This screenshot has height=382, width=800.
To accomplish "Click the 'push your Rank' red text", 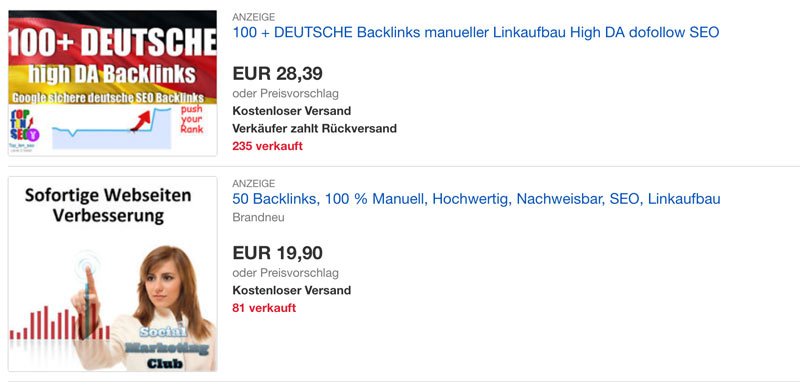I will pos(192,119).
